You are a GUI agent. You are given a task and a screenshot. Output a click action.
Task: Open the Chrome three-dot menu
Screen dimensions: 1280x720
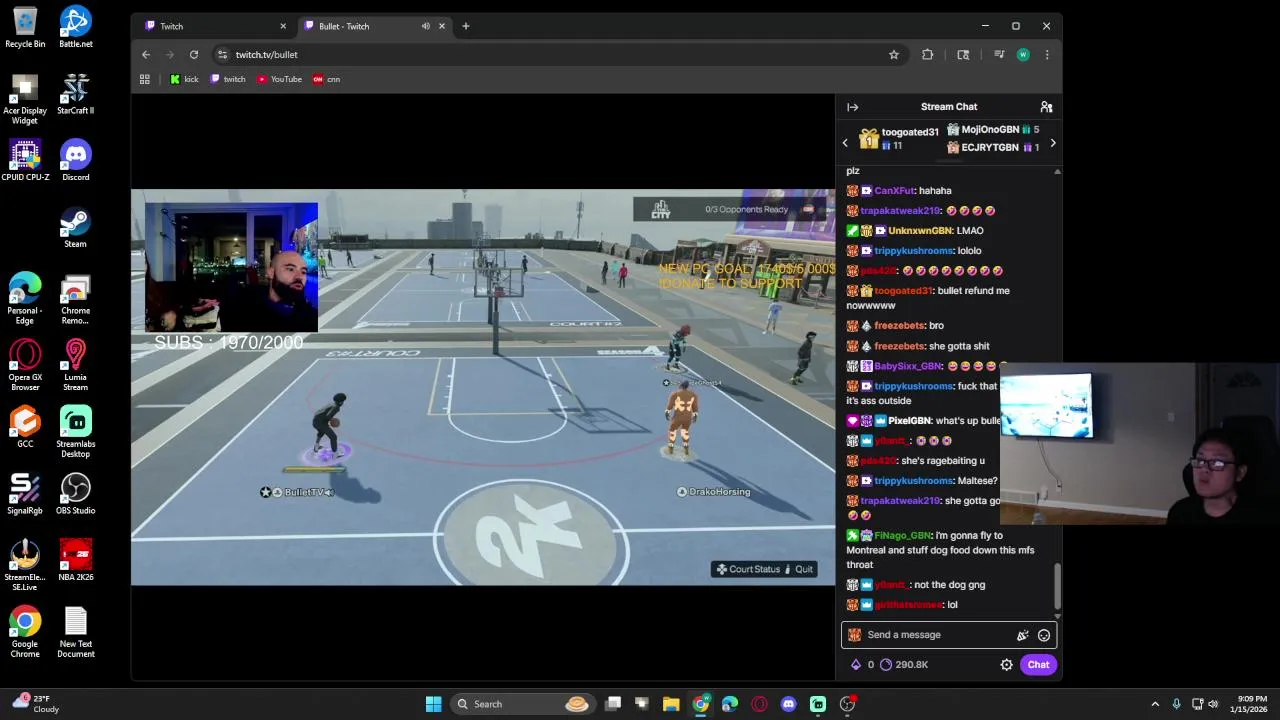point(1047,55)
